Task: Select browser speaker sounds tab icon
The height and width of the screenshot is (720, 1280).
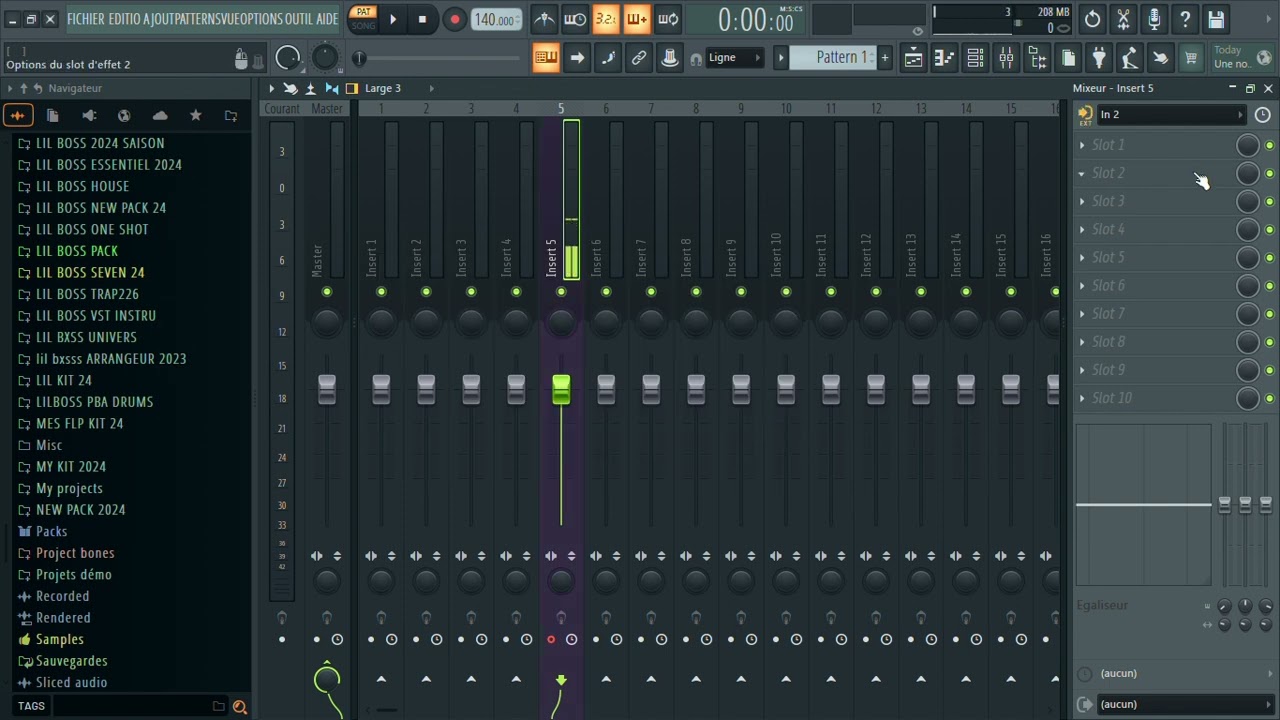Action: (x=89, y=116)
